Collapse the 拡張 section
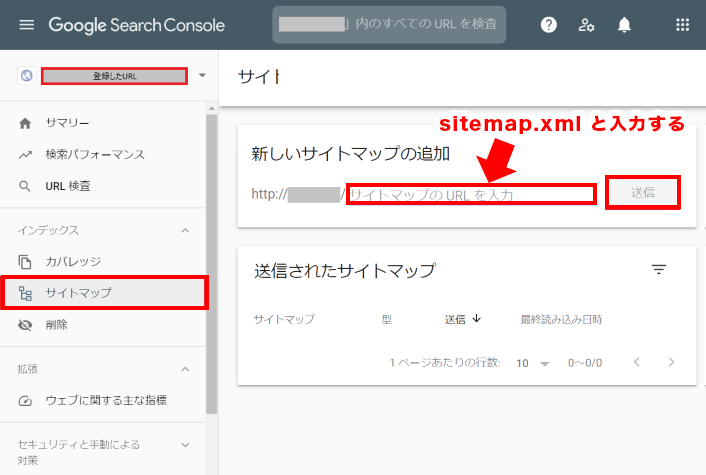 tap(185, 369)
